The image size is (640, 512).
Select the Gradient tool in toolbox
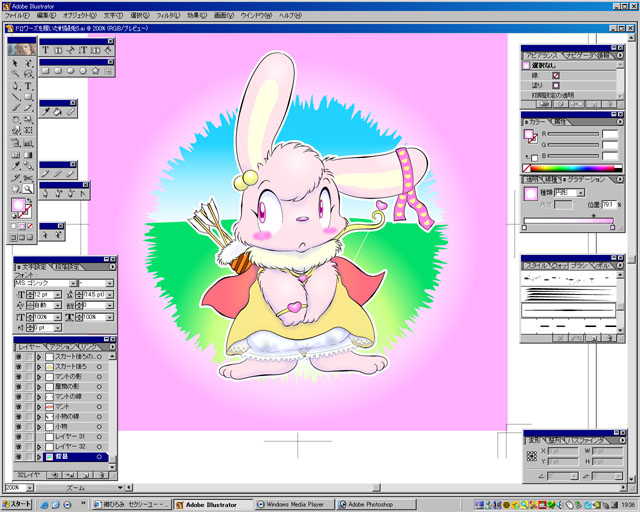(28, 154)
